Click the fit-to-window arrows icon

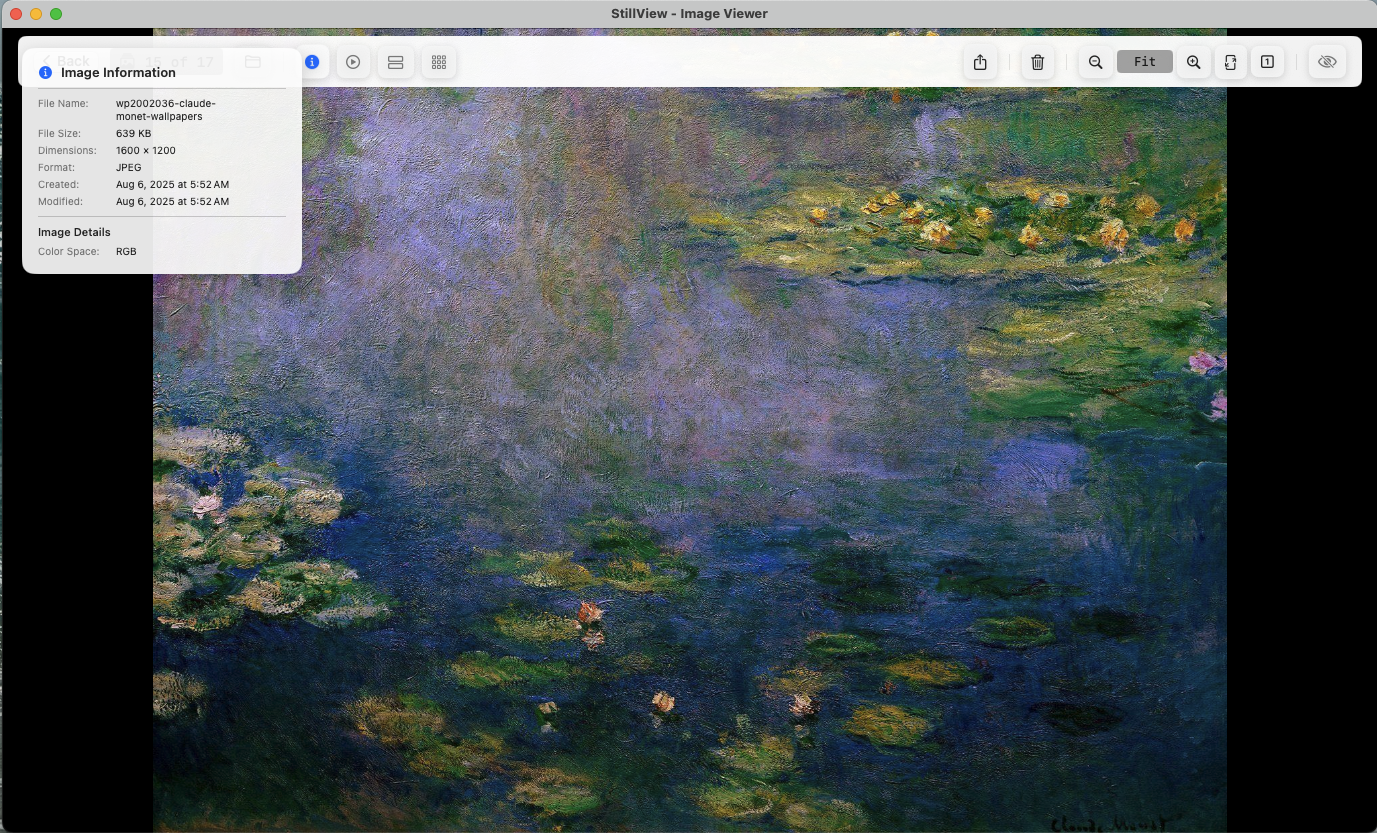(x=1230, y=62)
